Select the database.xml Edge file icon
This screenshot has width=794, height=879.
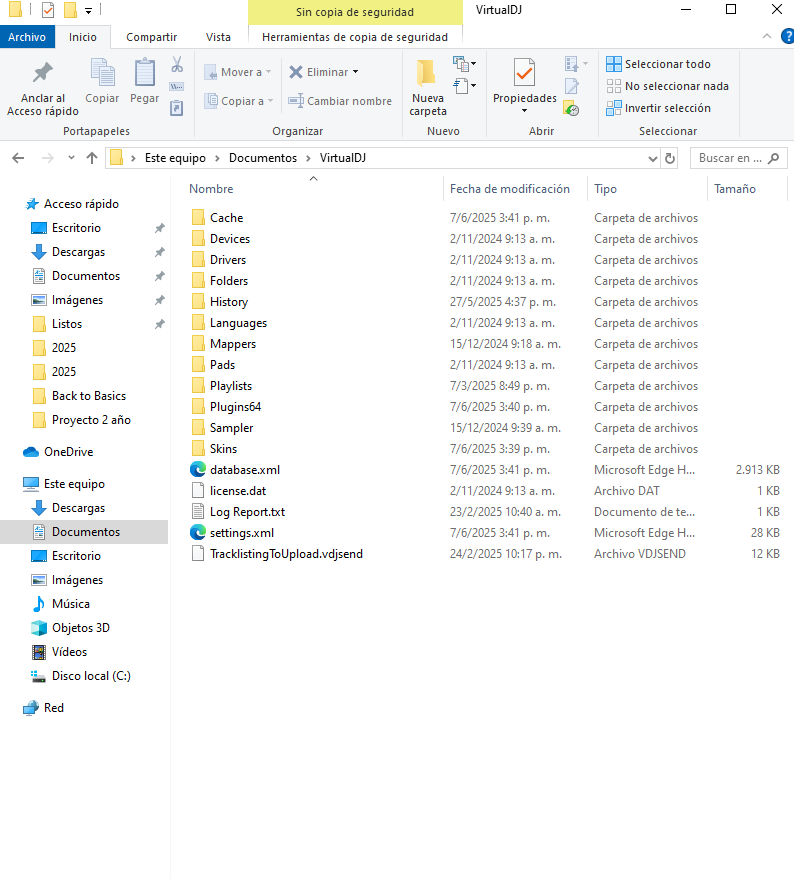coord(197,469)
